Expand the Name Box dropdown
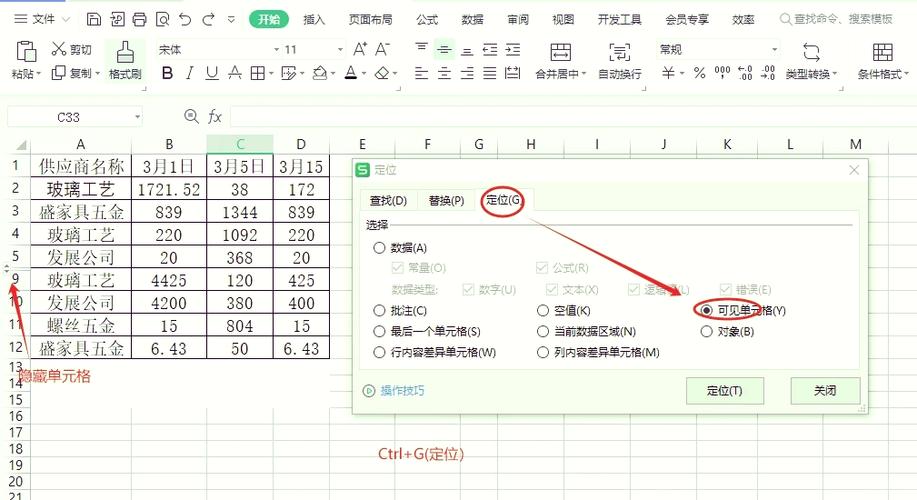 [x=137, y=117]
